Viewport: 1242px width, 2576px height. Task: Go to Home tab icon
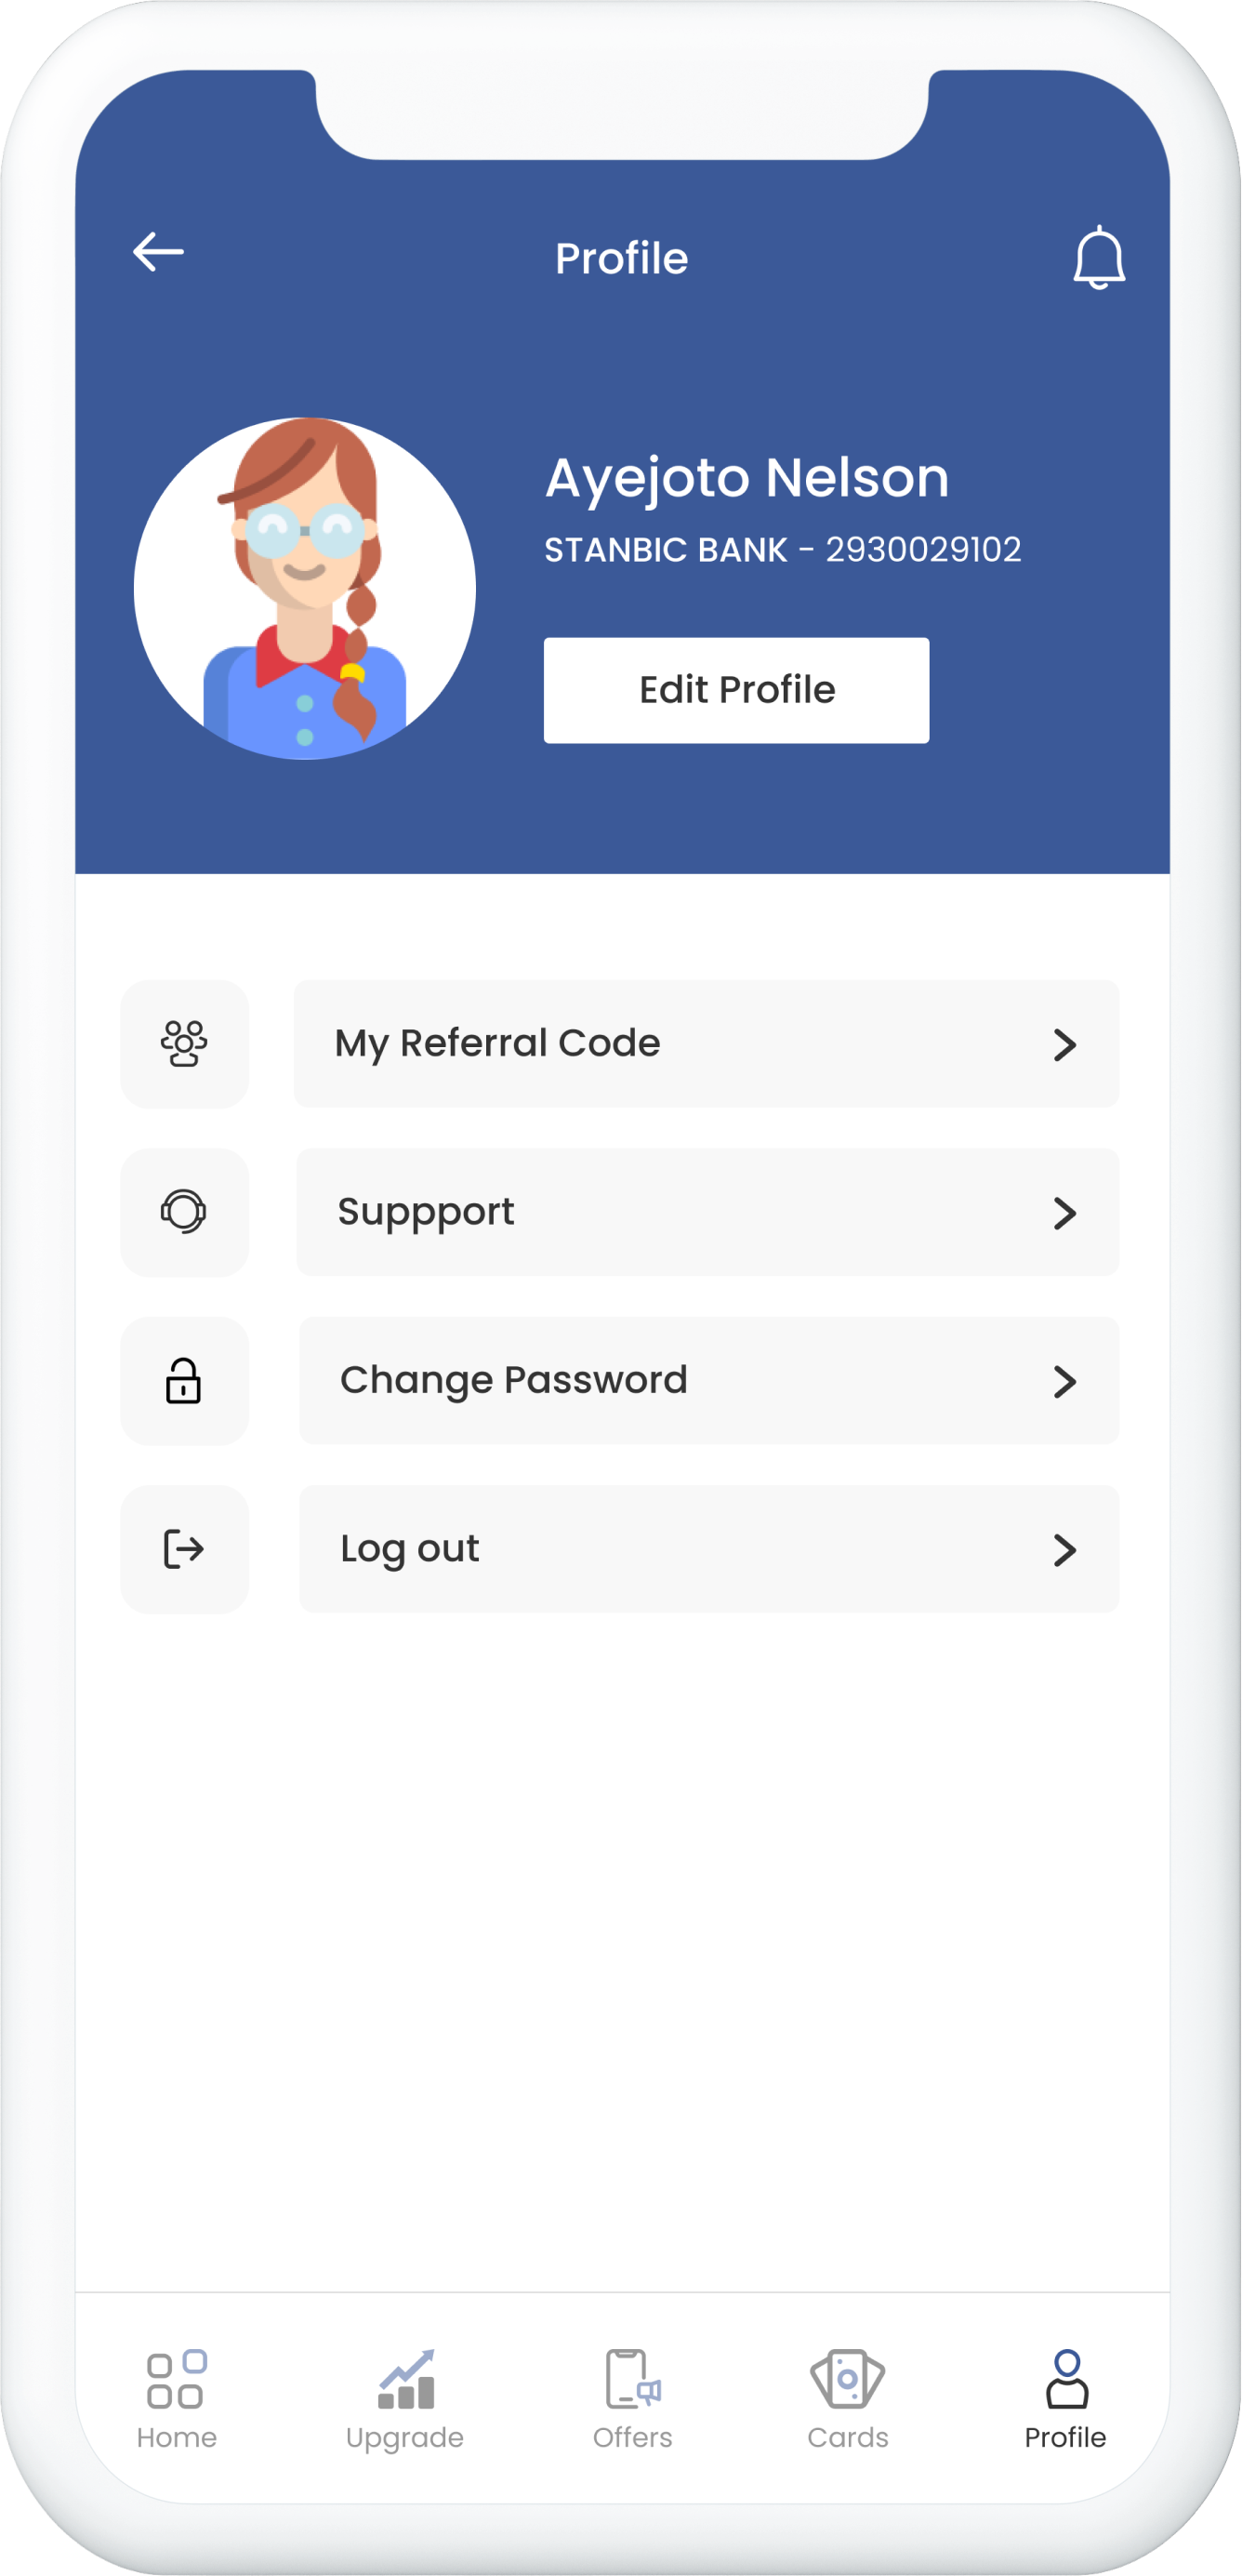pyautogui.click(x=176, y=2380)
